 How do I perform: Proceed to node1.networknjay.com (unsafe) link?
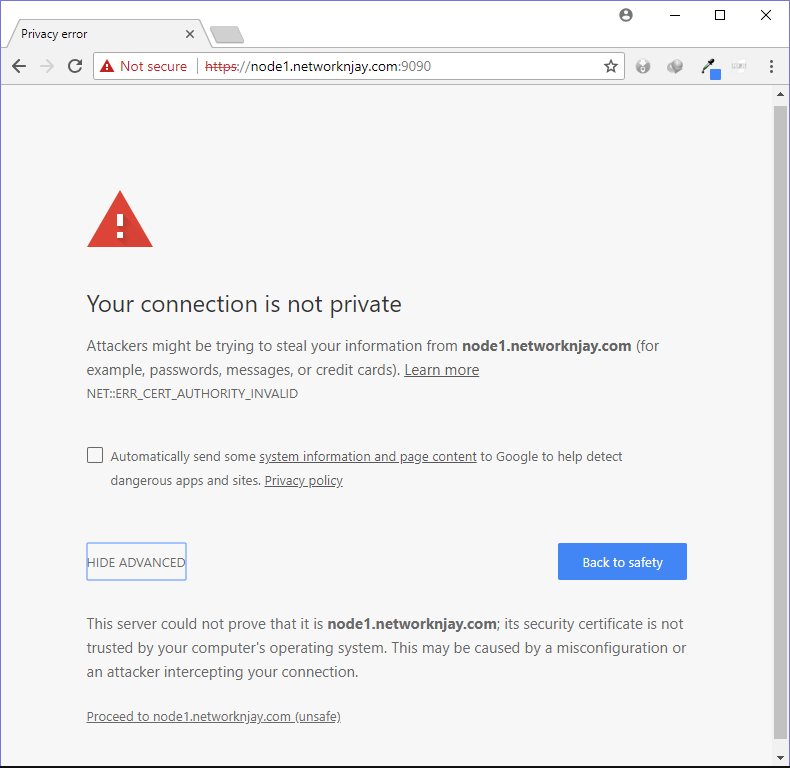(x=213, y=716)
